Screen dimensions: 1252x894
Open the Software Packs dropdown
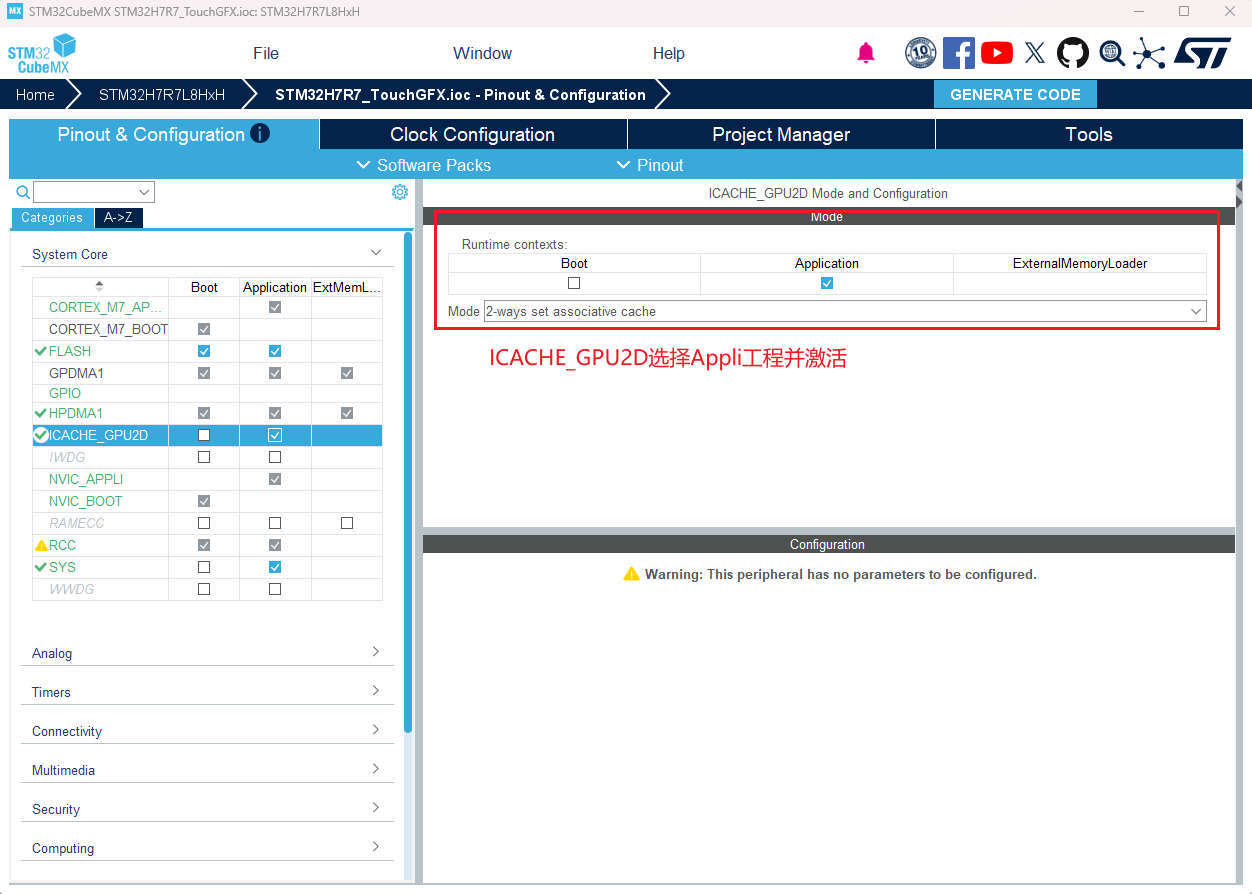pos(424,165)
